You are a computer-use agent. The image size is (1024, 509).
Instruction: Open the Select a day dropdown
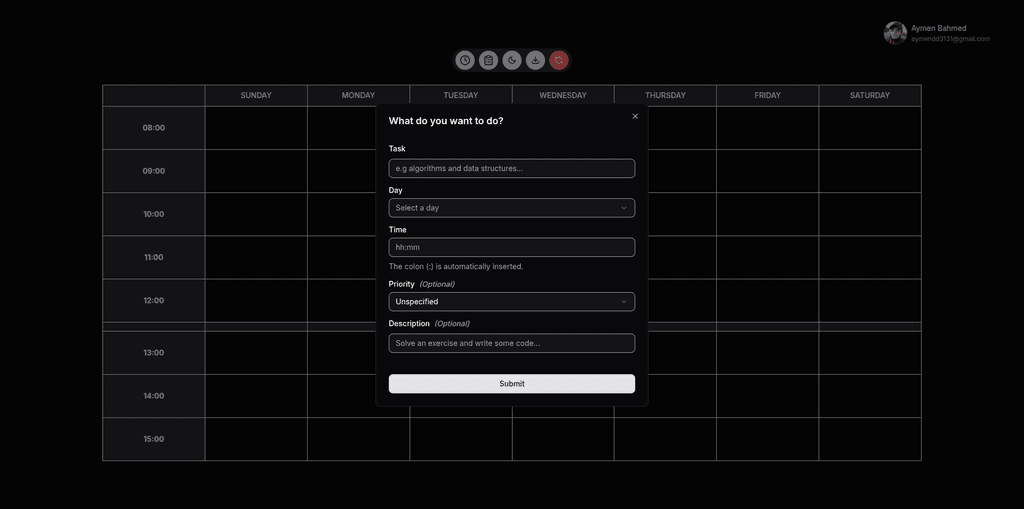click(x=511, y=208)
